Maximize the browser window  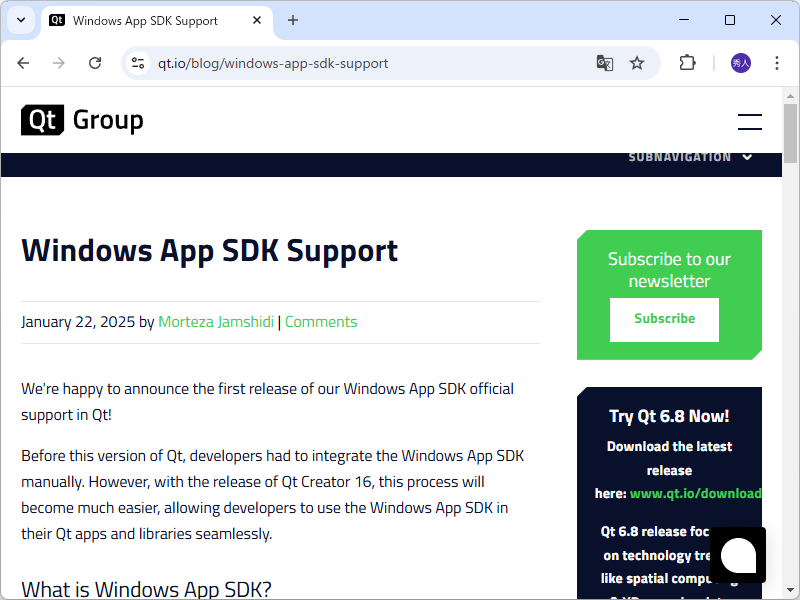tap(730, 20)
